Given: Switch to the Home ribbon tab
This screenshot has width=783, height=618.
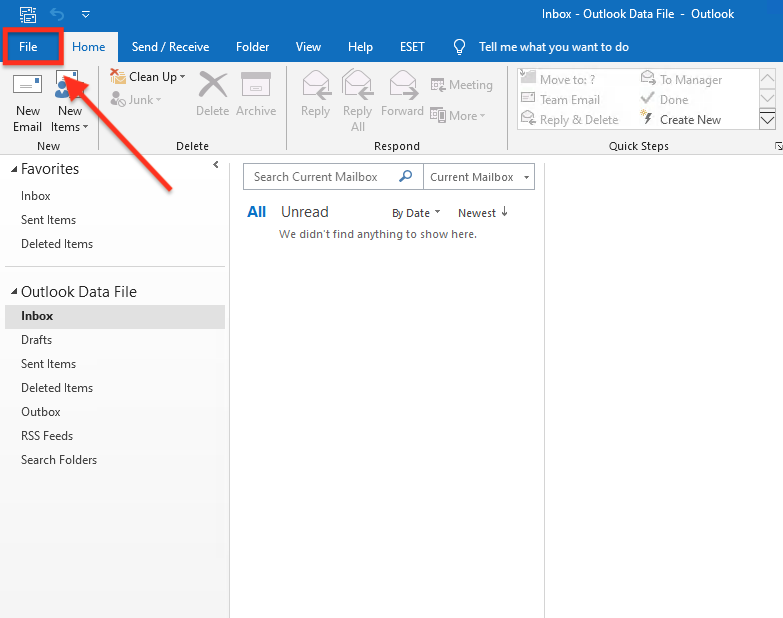Looking at the screenshot, I should pyautogui.click(x=88, y=47).
